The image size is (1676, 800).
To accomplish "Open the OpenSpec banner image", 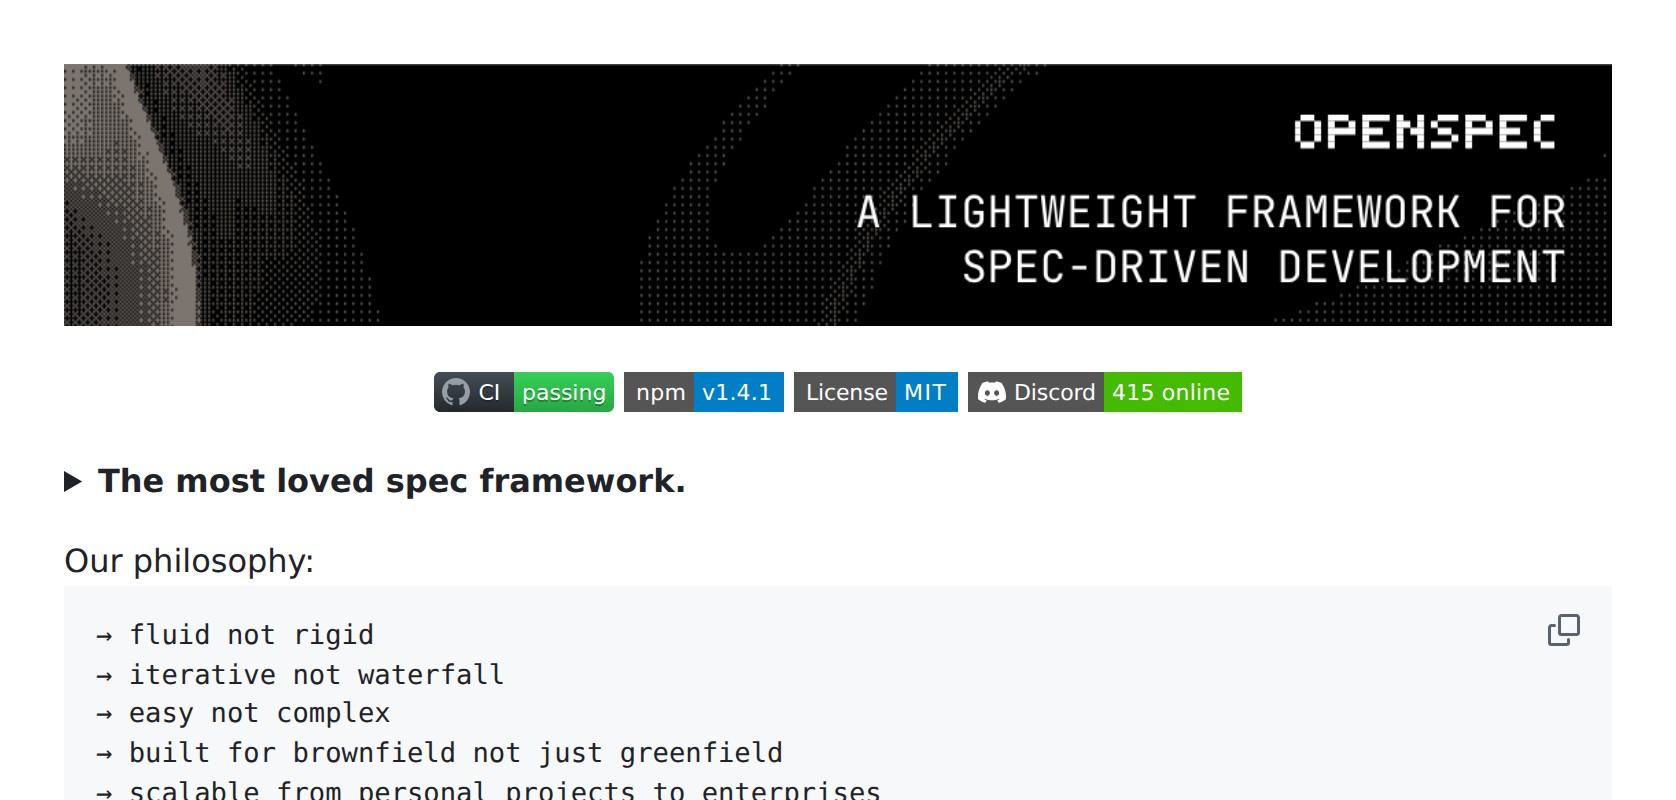I will click(x=838, y=195).
